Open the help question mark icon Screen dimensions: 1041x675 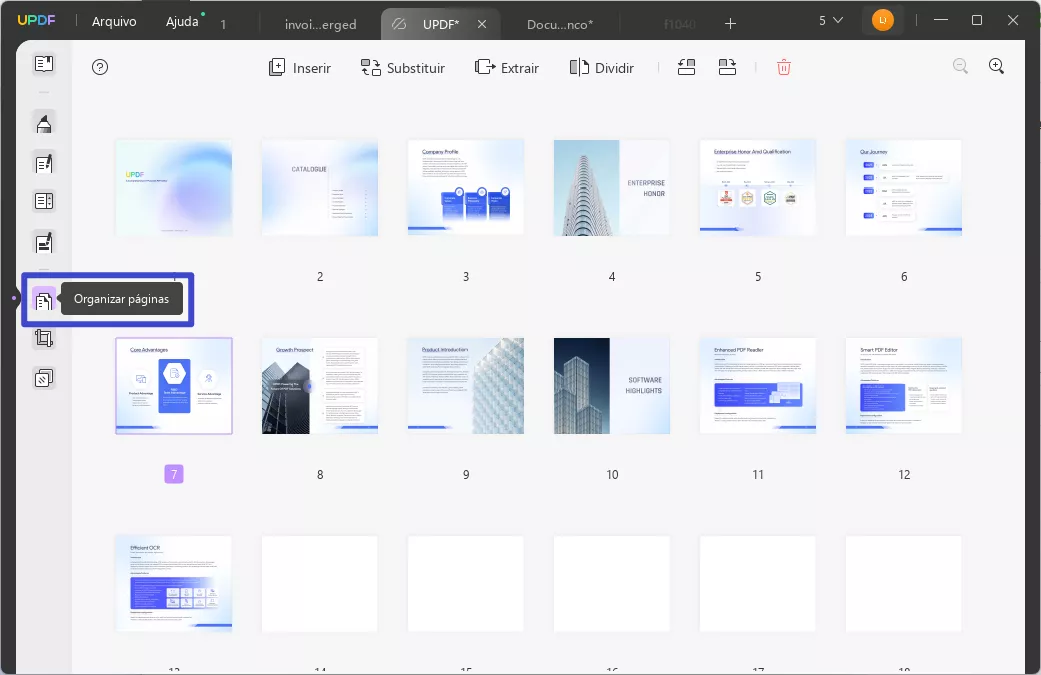click(x=99, y=67)
